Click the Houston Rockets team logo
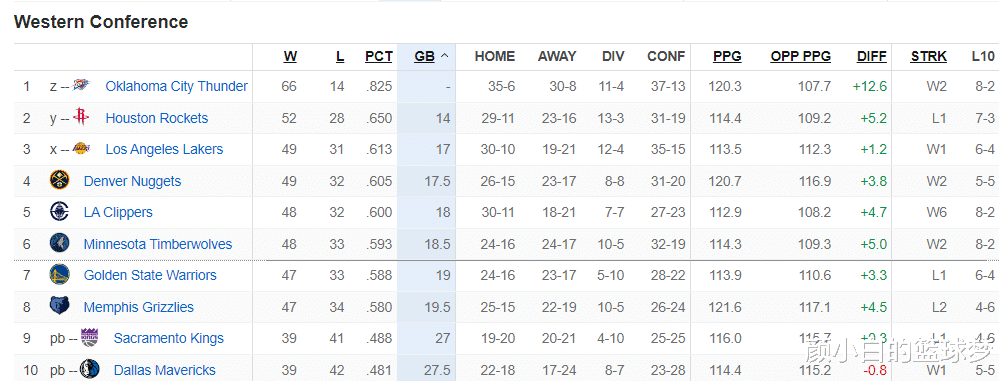This screenshot has height=381, width=1007. [81, 116]
